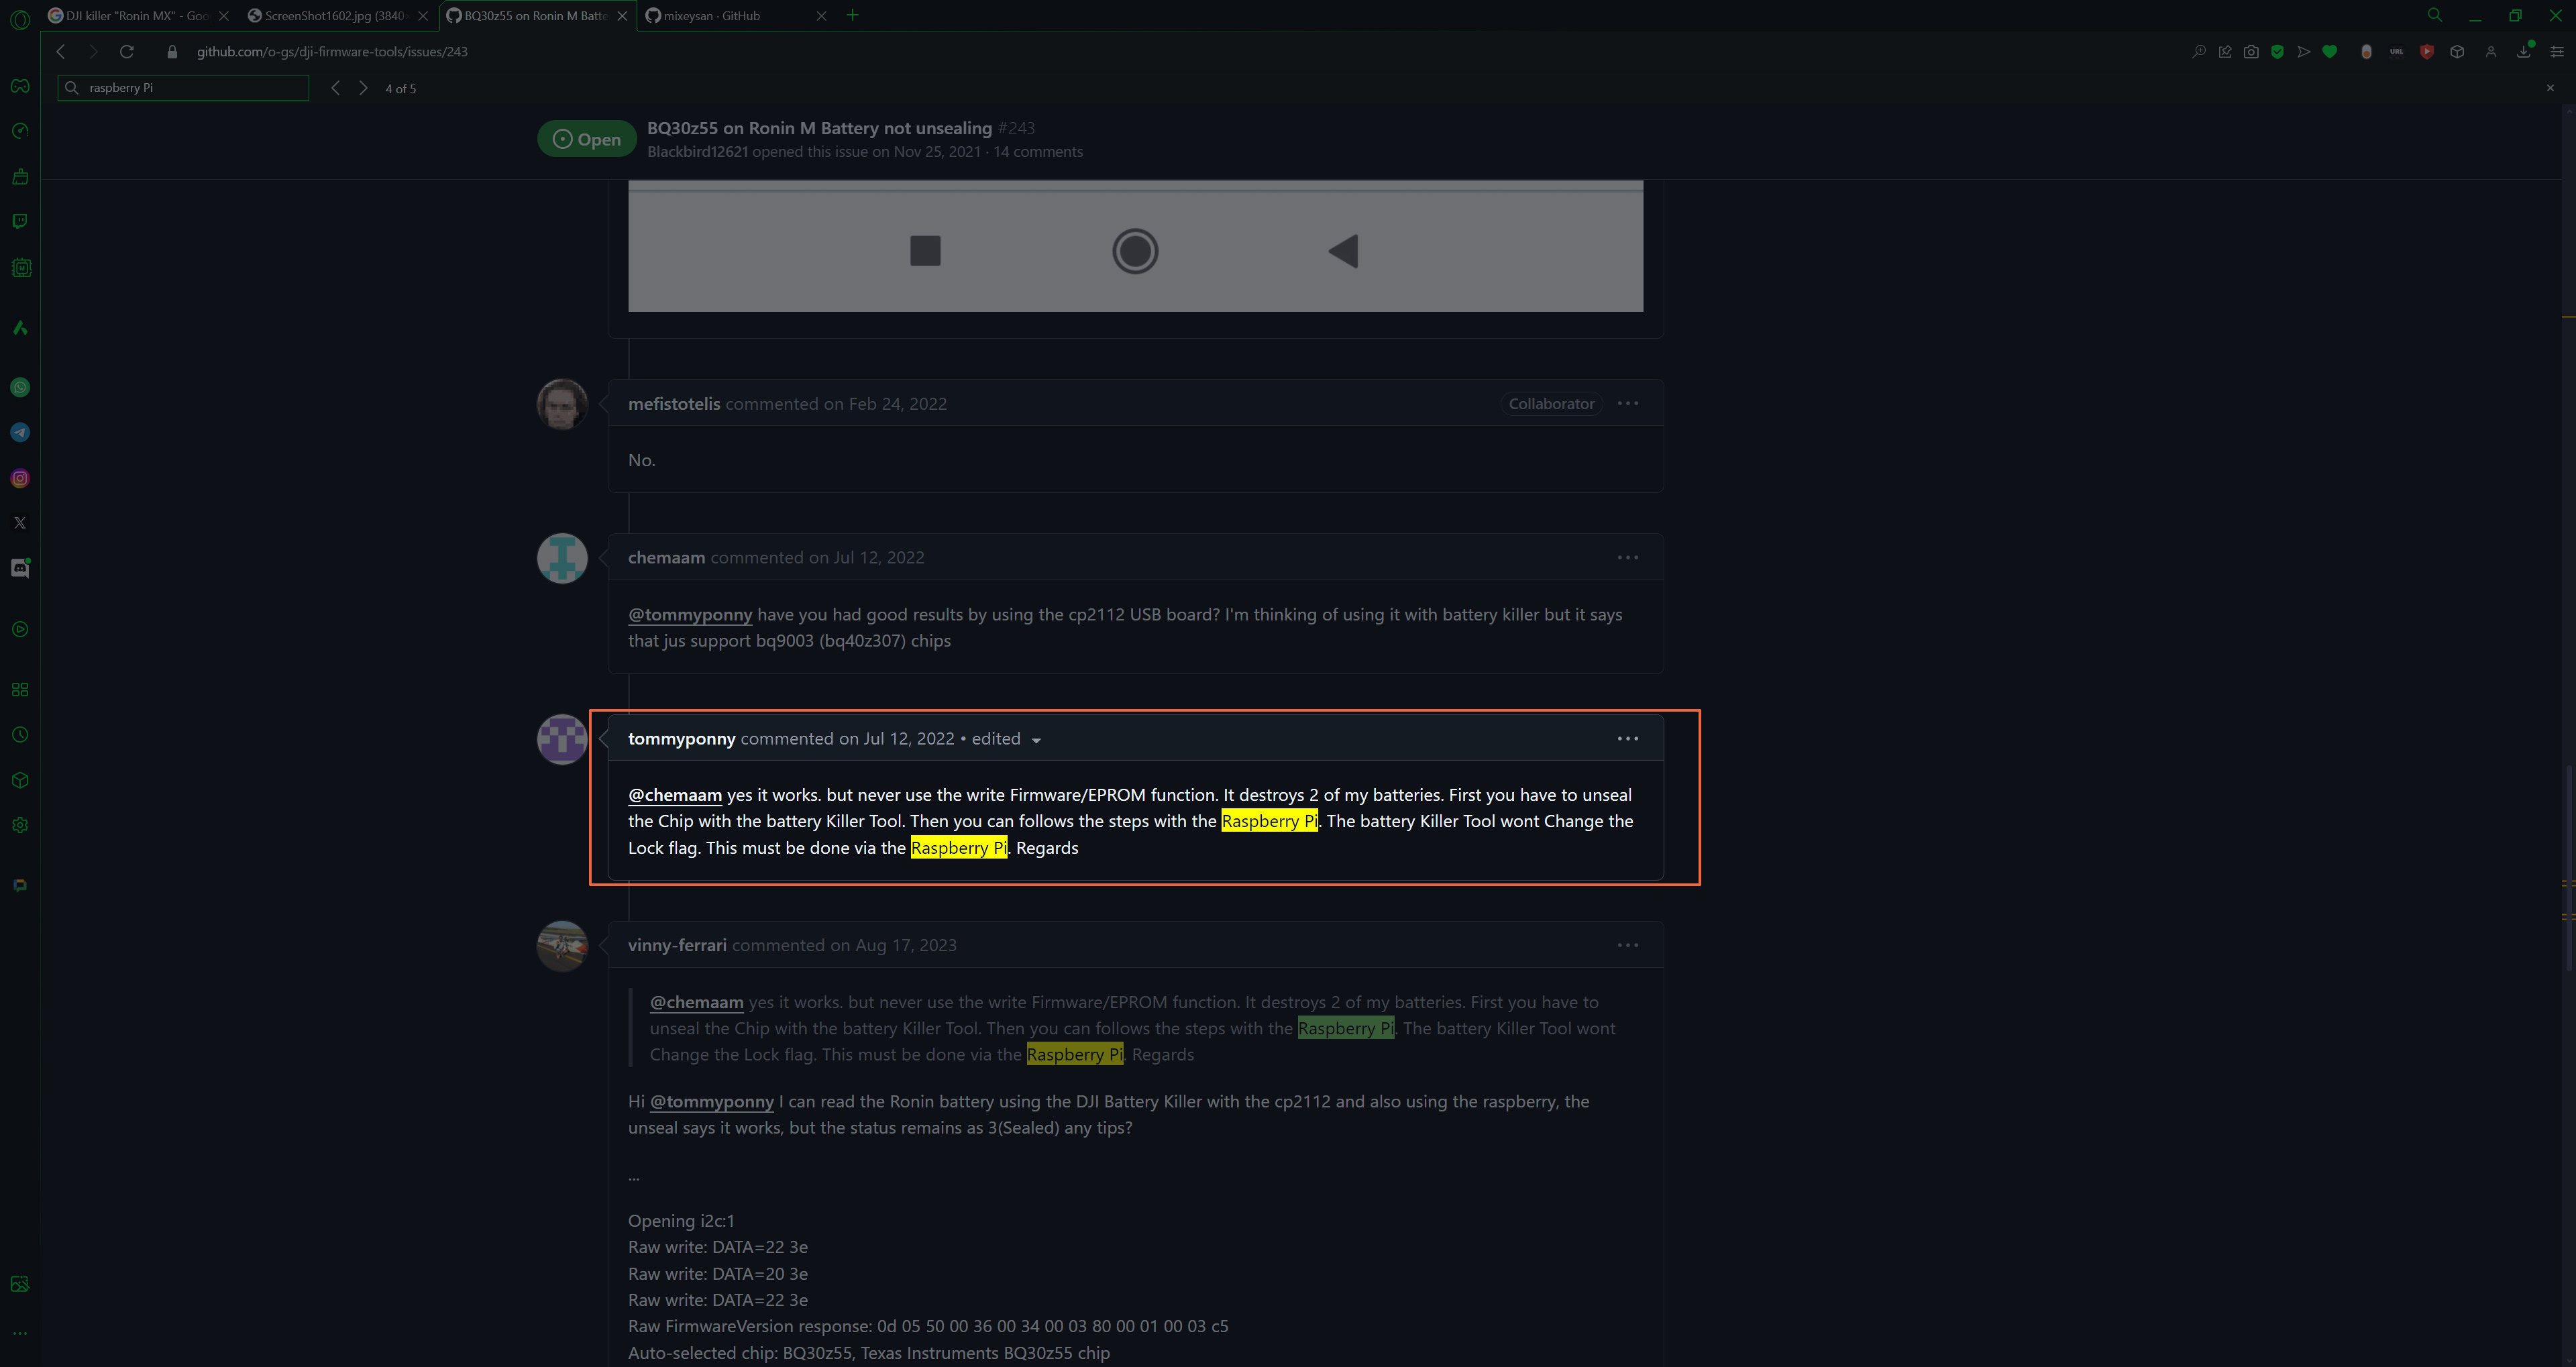Screen dimensions: 2576x1367
Task: Open the media Player icon in sidebar
Action: (20, 629)
